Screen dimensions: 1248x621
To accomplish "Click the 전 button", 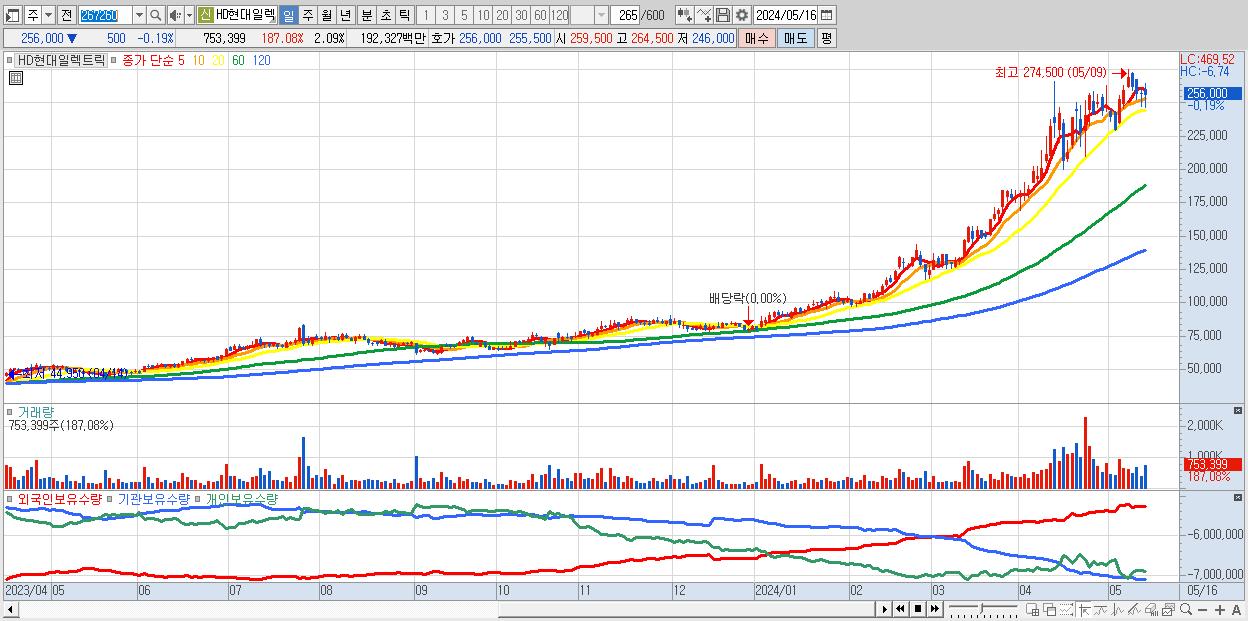I will pyautogui.click(x=66, y=15).
